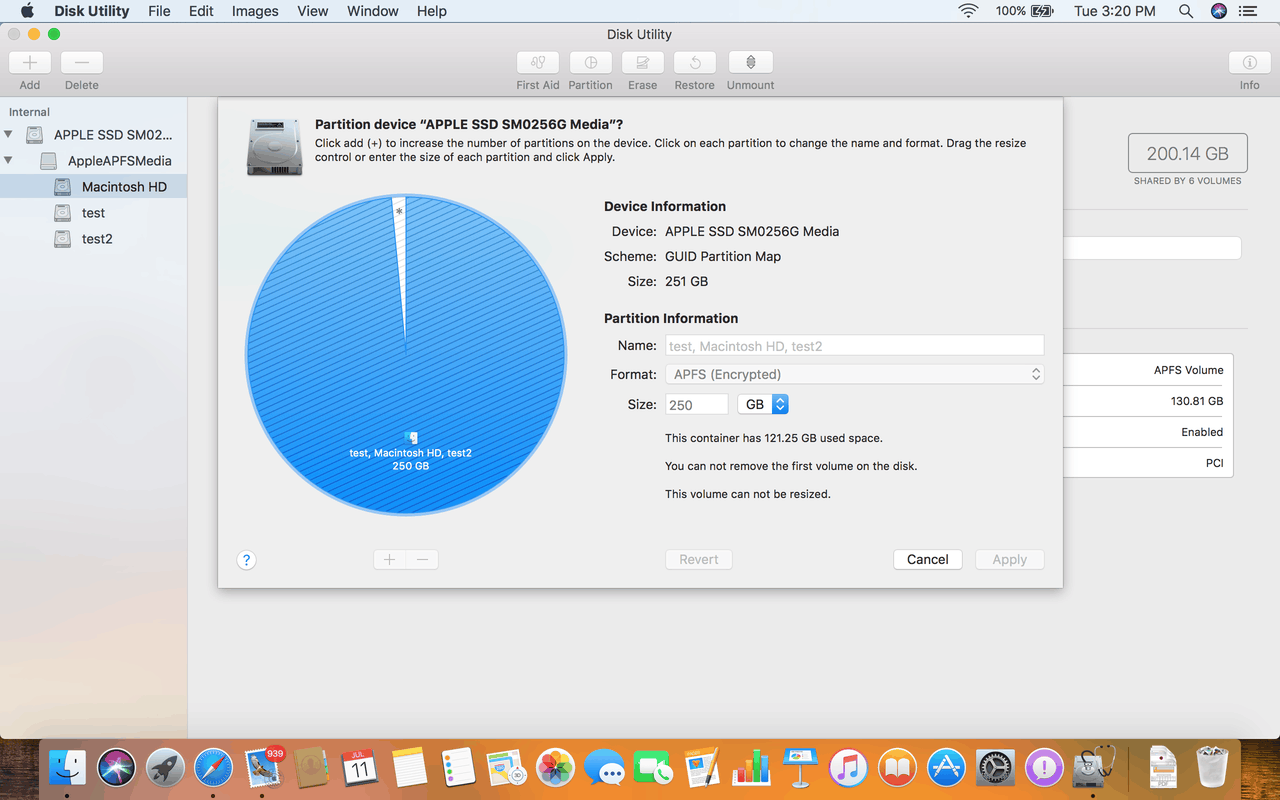Open Launchpad in the Dock
The image size is (1280, 800).
166,768
